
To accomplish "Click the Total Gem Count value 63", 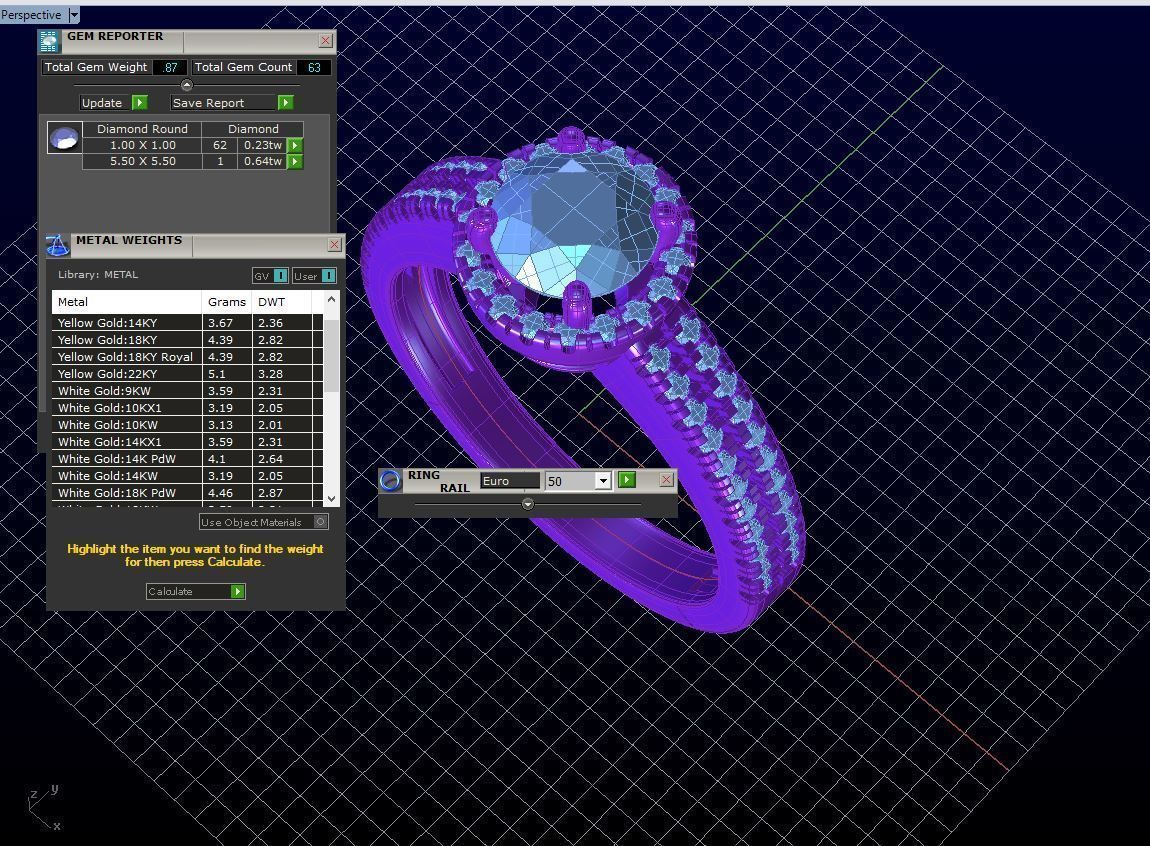I will click(x=314, y=67).
